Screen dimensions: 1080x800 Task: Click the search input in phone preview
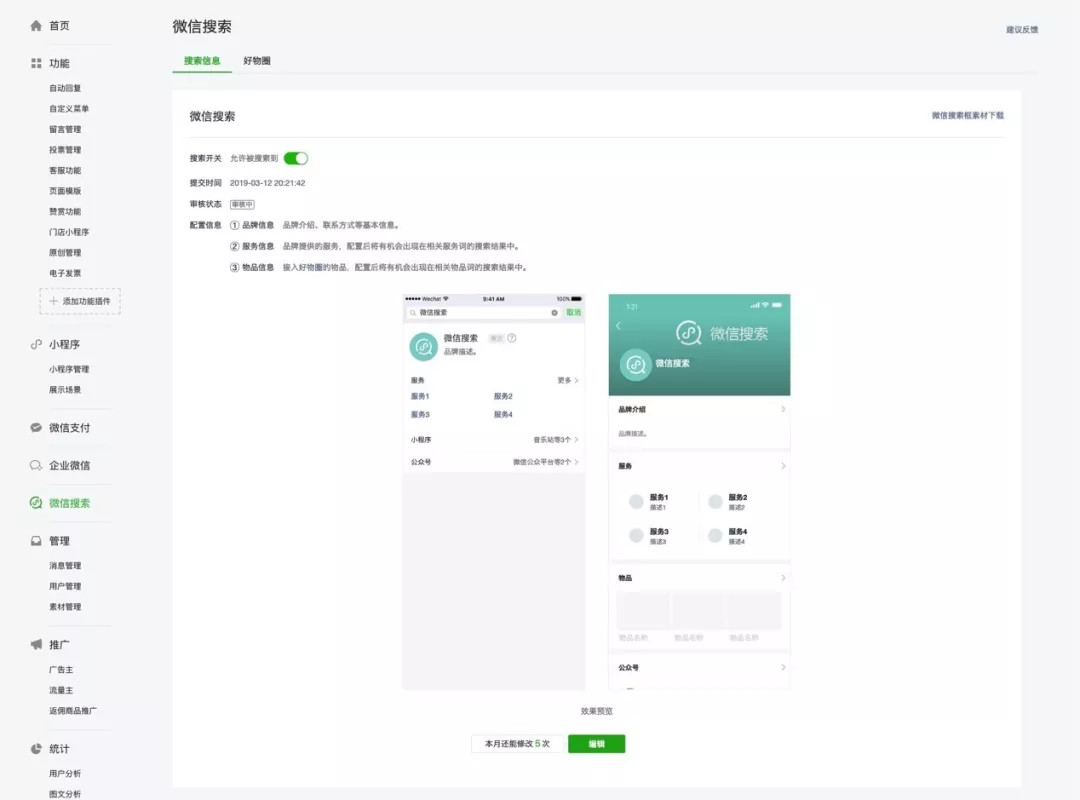[484, 313]
